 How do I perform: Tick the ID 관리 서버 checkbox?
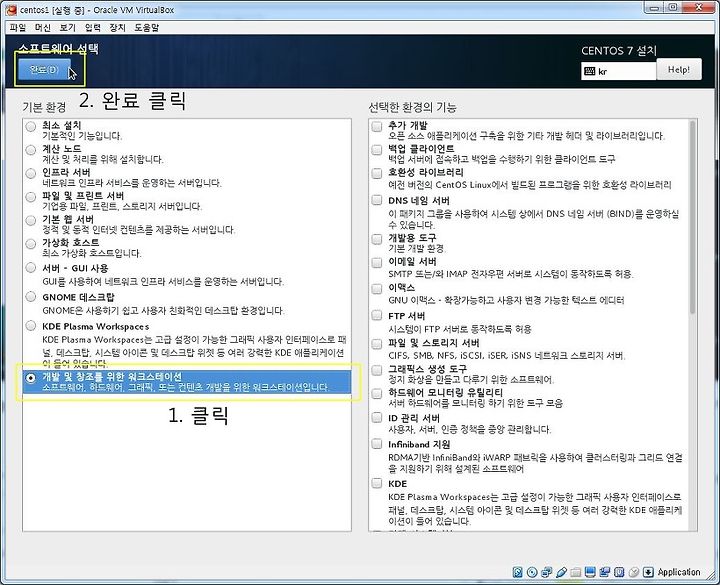coord(377,417)
